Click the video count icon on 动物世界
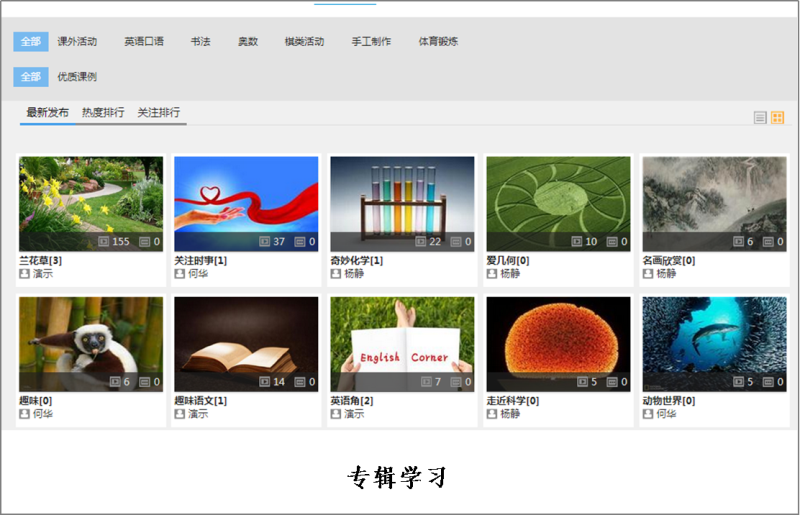This screenshot has height=515, width=800. (x=738, y=382)
